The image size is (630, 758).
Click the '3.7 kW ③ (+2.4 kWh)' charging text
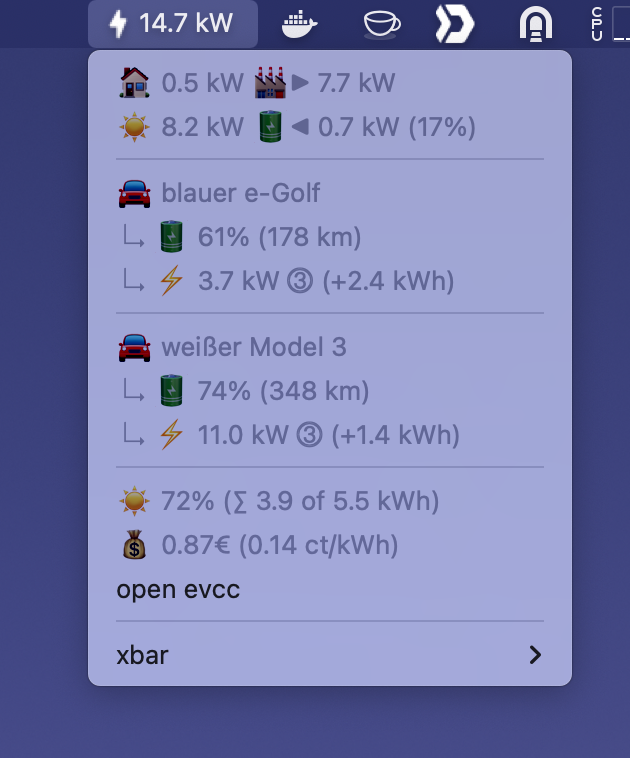[326, 281]
